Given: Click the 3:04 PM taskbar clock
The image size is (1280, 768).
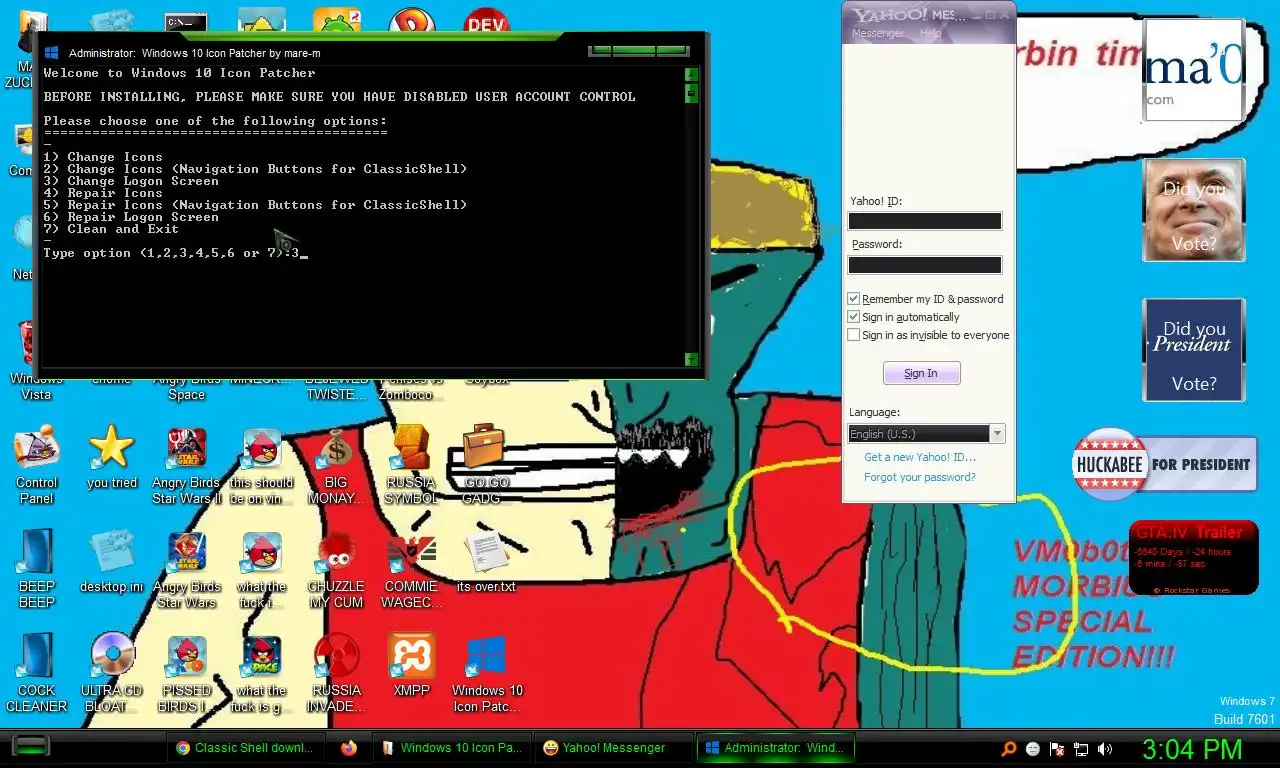Looking at the screenshot, I should (1192, 749).
